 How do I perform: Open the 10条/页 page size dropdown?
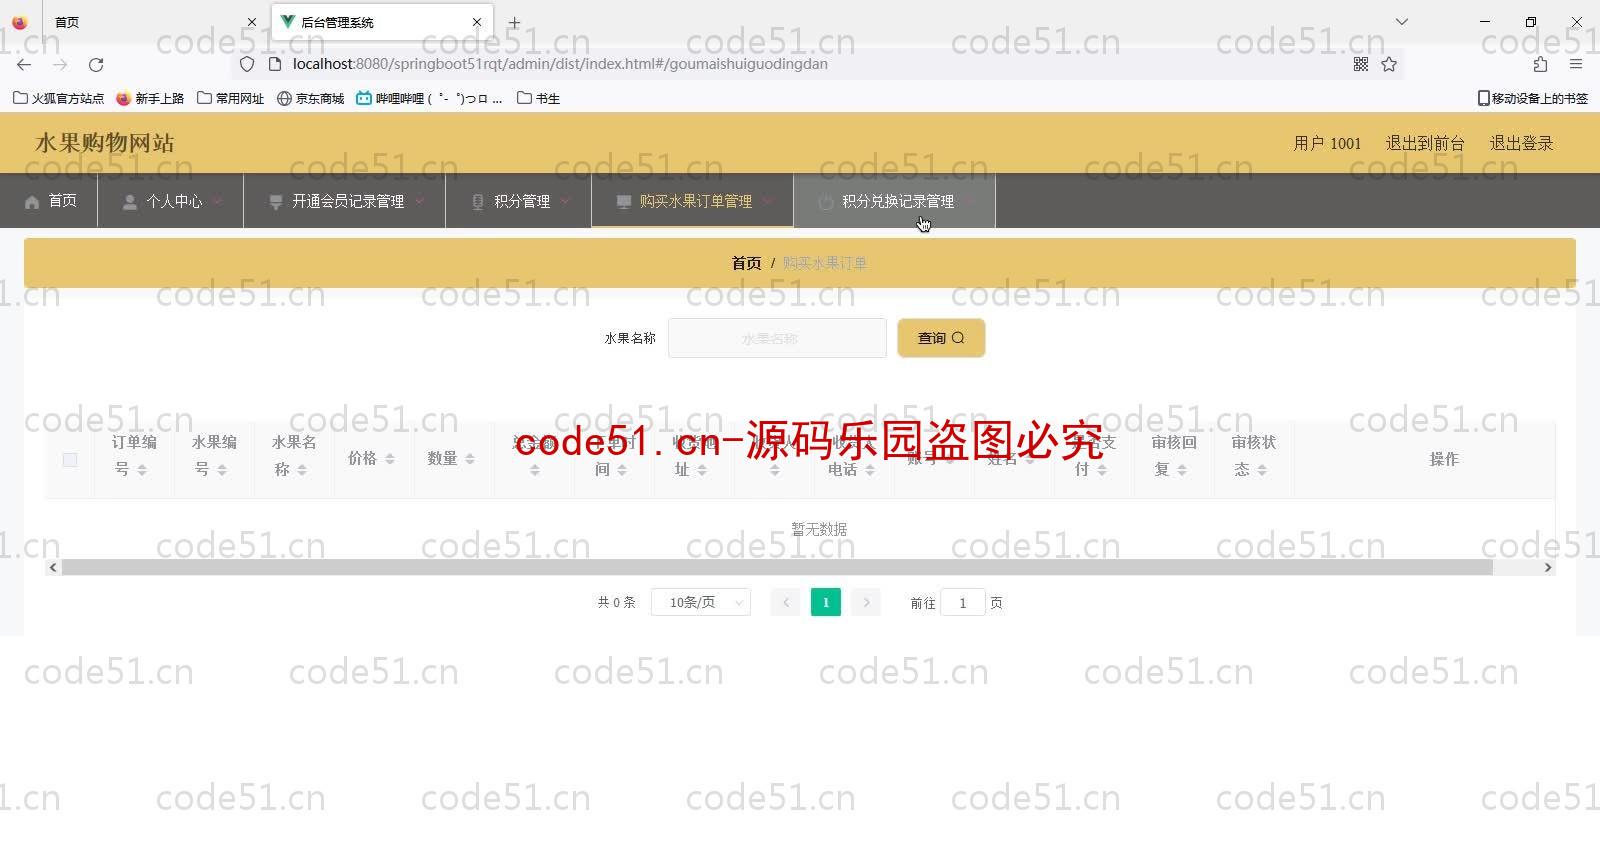pyautogui.click(x=701, y=602)
